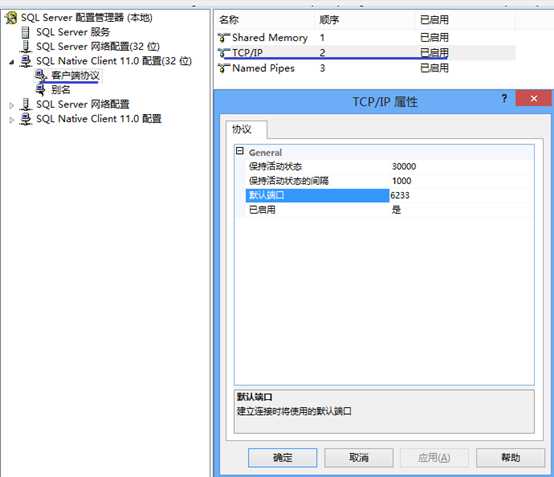Viewport: 554px width, 477px height.
Task: Click the SQL Native Client 11.0 配置(32 位) icon
Action: (25, 61)
